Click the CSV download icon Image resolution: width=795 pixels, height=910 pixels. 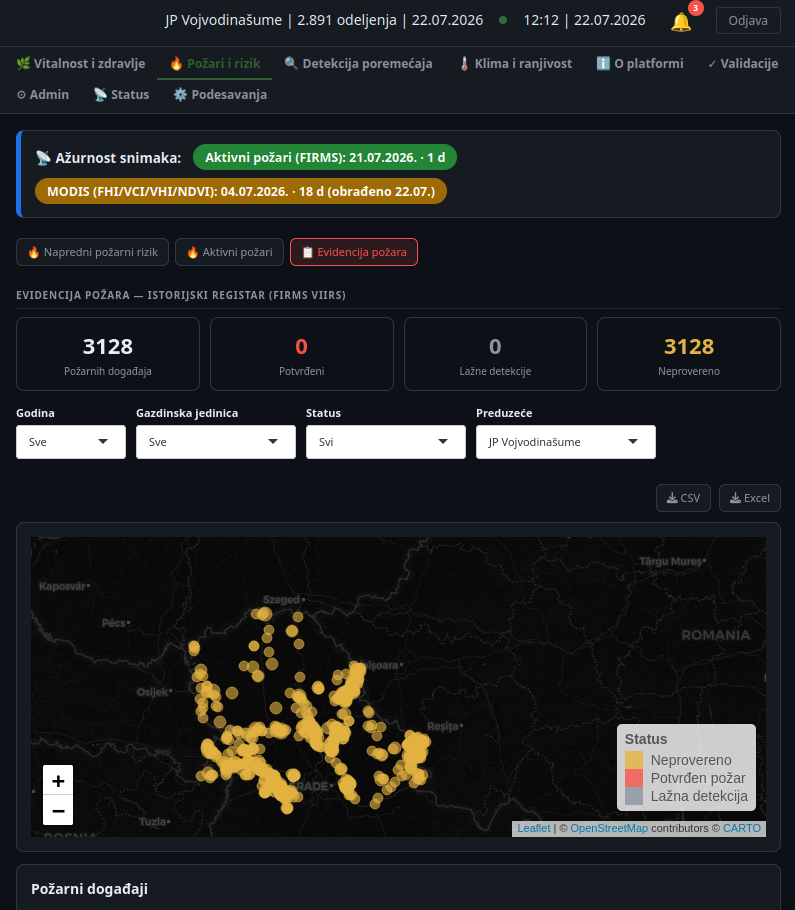672,498
